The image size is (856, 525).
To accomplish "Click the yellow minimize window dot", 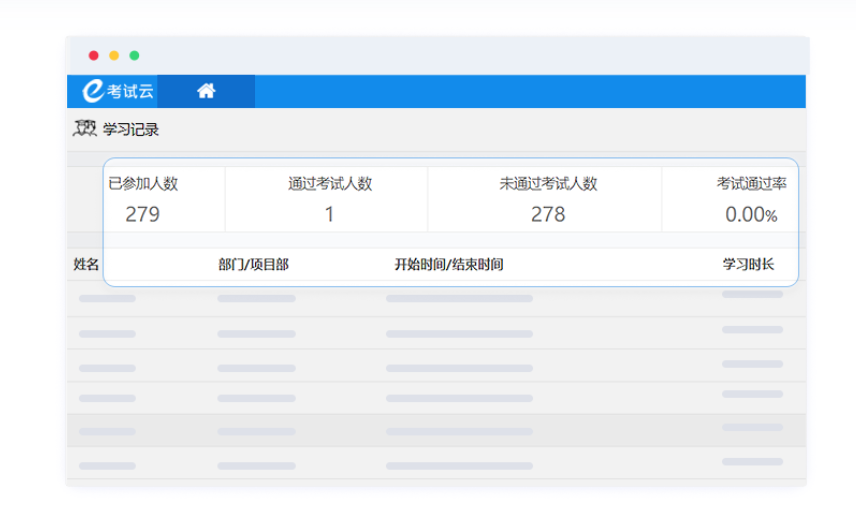I will point(114,56).
